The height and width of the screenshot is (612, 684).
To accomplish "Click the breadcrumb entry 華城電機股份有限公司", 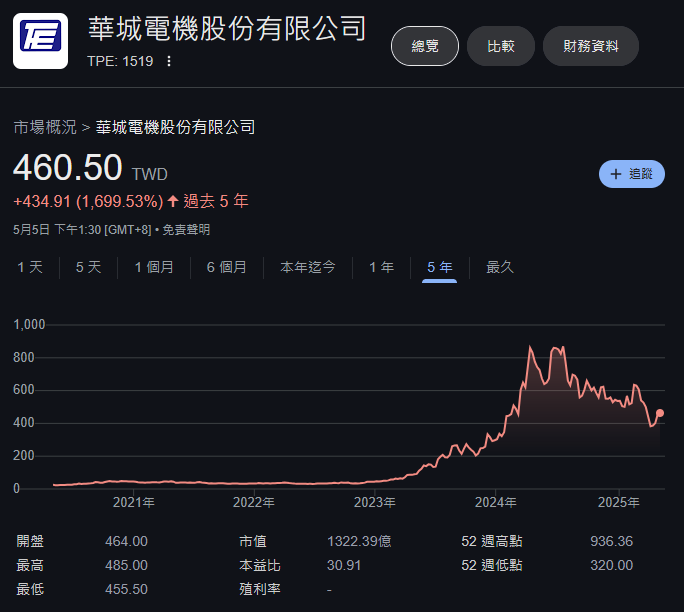I will (175, 127).
